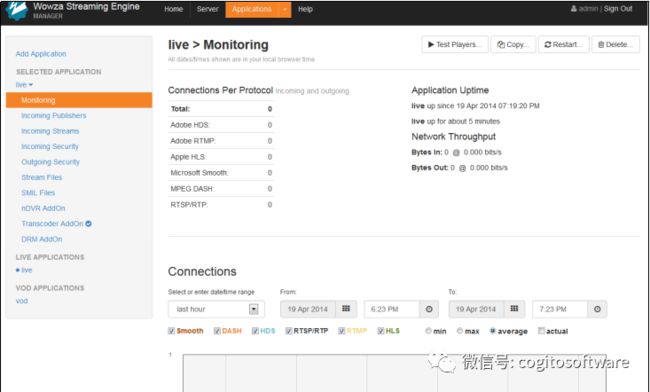Open the Server menu
This screenshot has height=392, width=650.
[x=207, y=9]
